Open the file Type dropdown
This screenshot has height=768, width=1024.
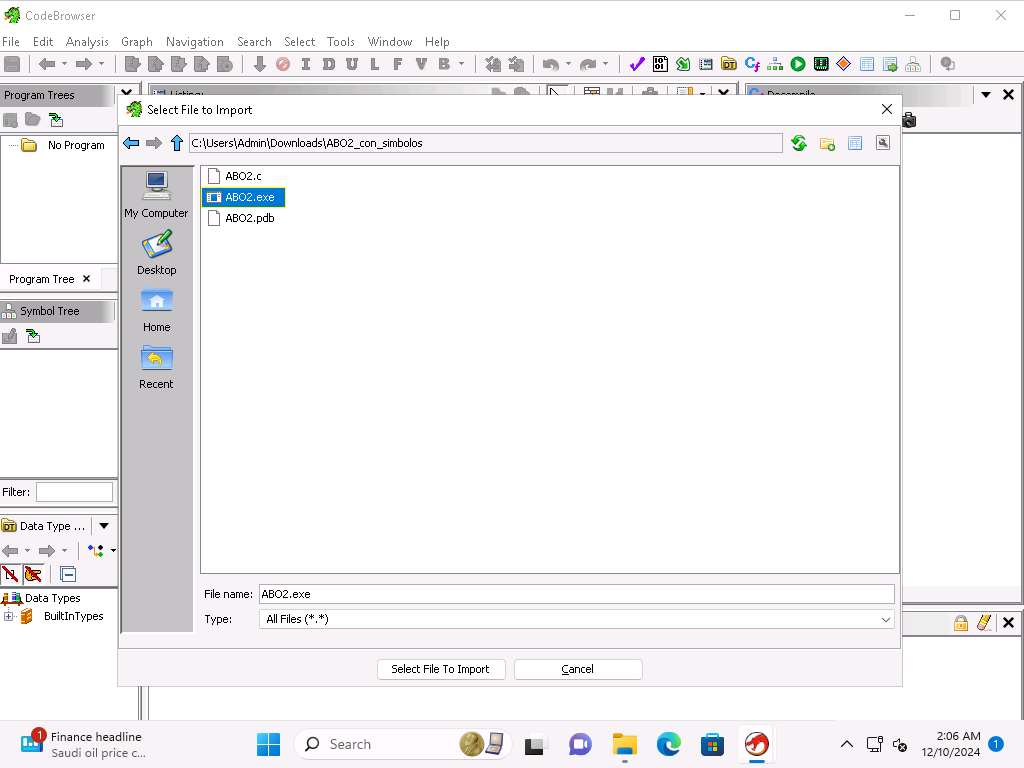click(885, 620)
